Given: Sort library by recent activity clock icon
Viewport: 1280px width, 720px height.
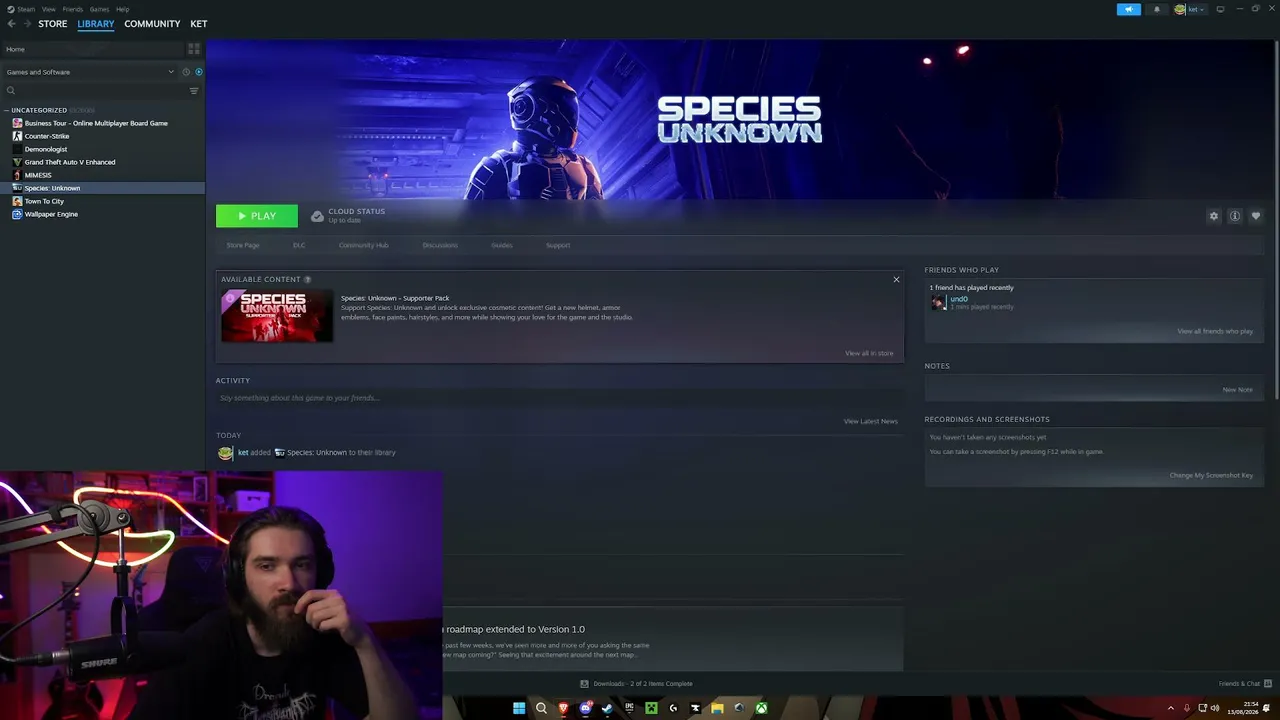Looking at the screenshot, I should point(186,72).
